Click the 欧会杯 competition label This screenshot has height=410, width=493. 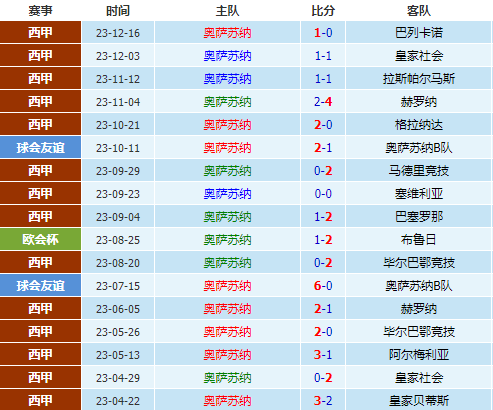point(40,239)
